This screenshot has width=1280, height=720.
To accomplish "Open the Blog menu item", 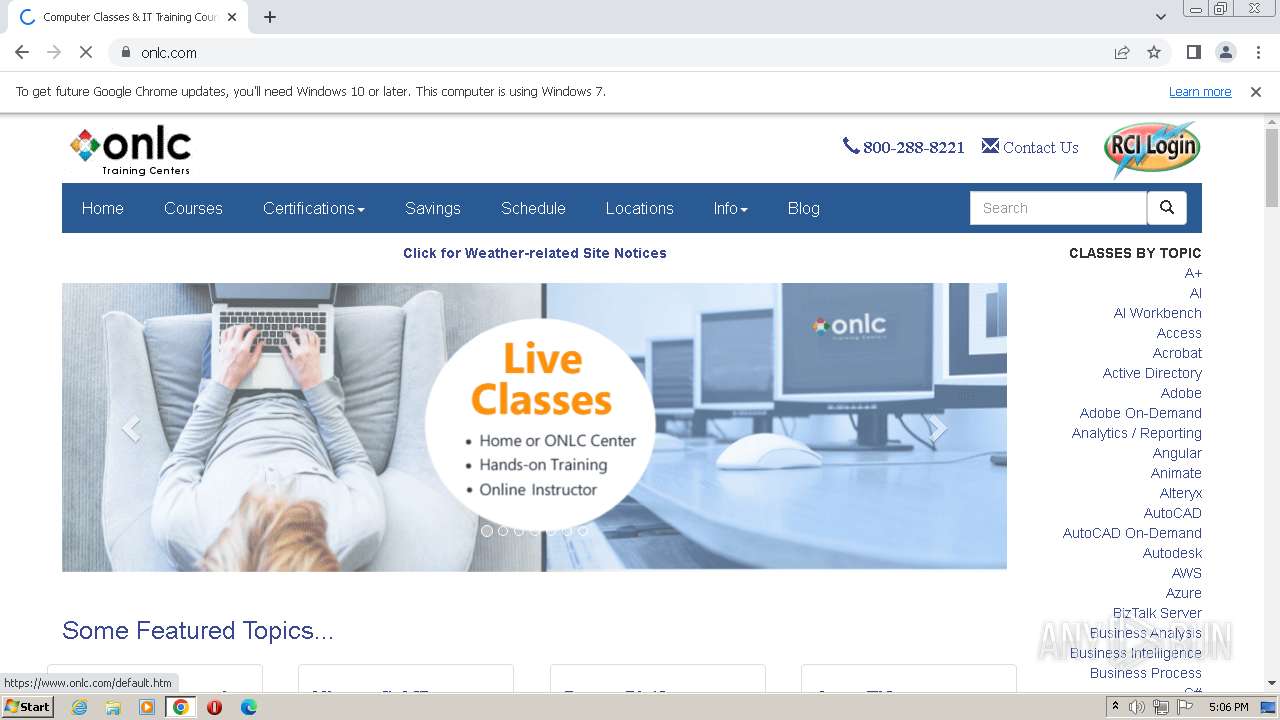I will point(804,208).
